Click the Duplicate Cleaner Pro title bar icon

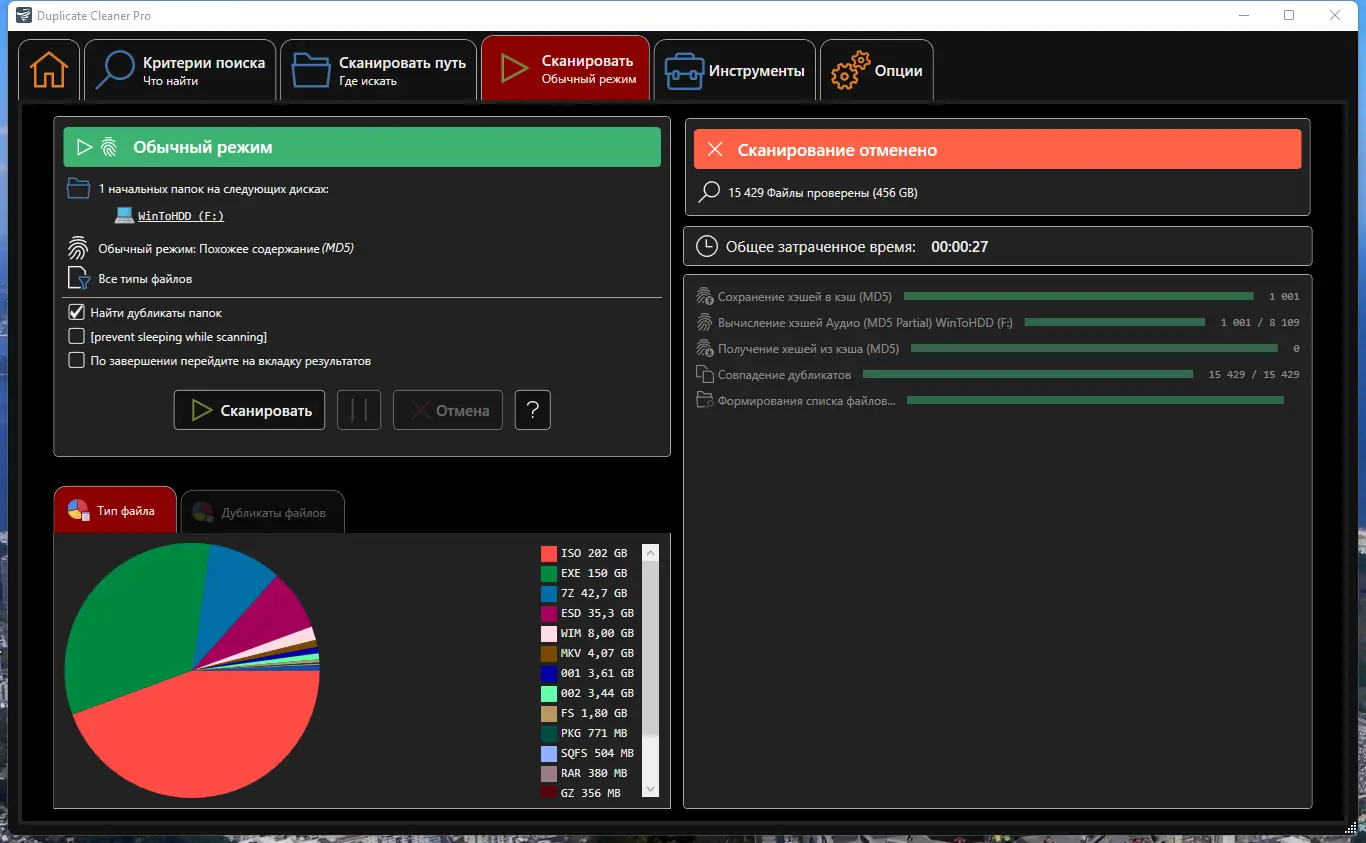24,16
